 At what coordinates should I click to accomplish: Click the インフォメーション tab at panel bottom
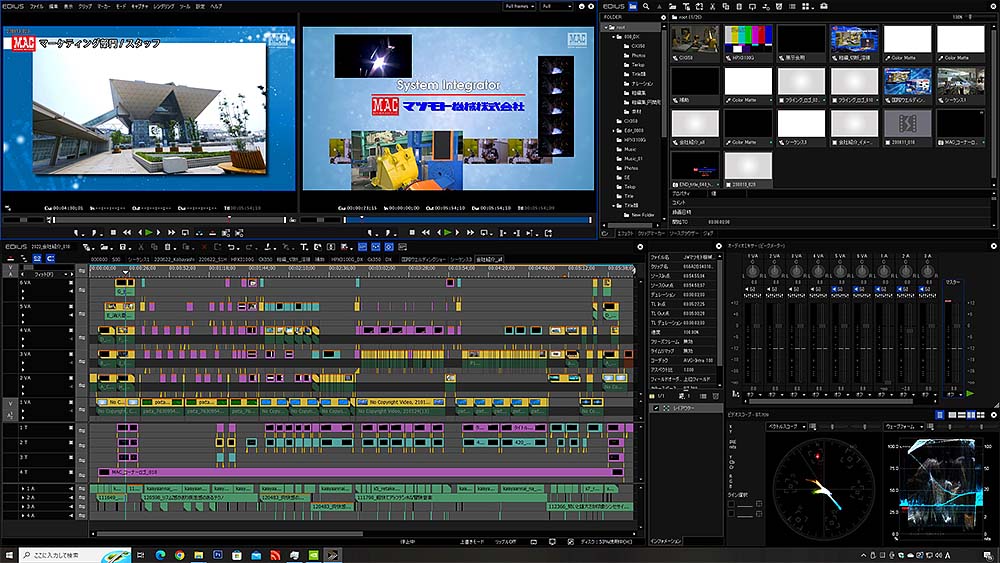(666, 541)
